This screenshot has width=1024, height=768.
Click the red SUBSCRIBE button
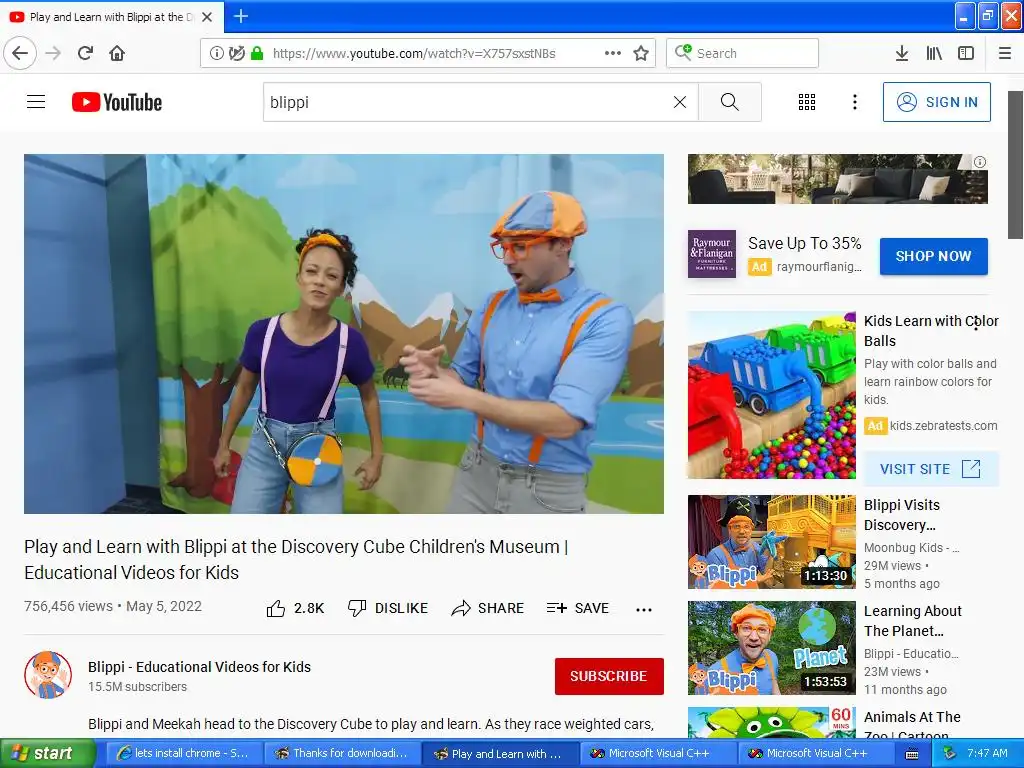pos(609,676)
